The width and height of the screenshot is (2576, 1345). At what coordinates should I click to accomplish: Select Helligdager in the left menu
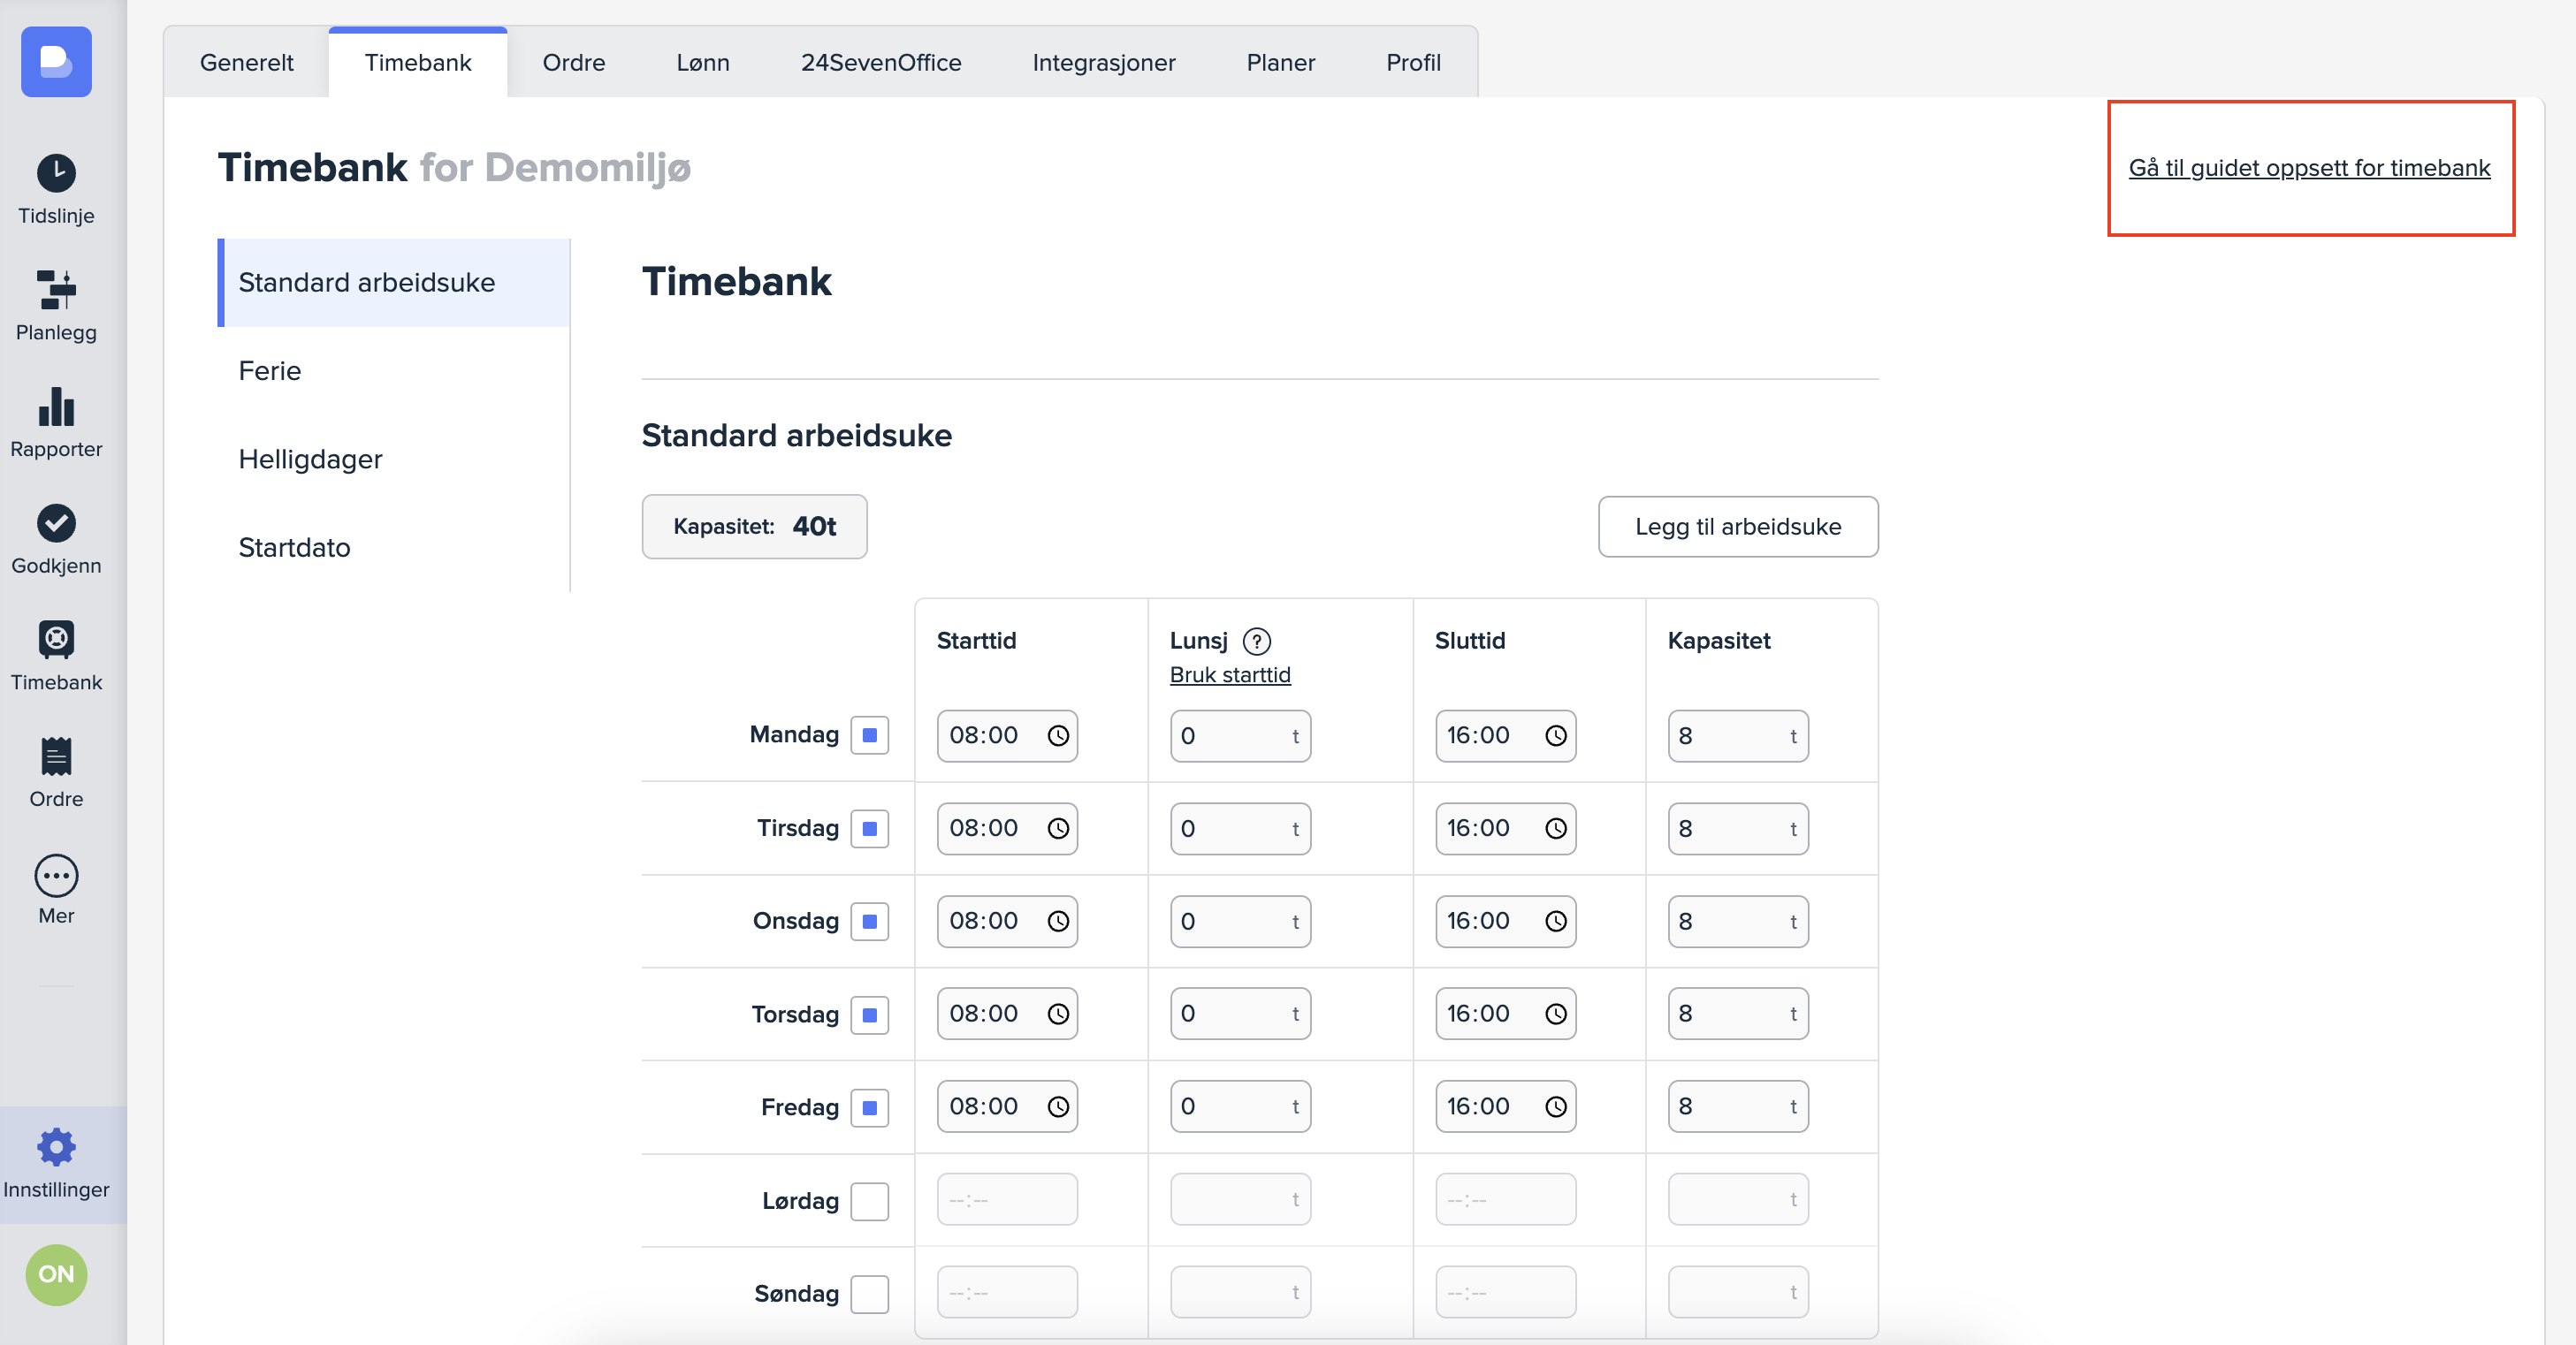[310, 459]
